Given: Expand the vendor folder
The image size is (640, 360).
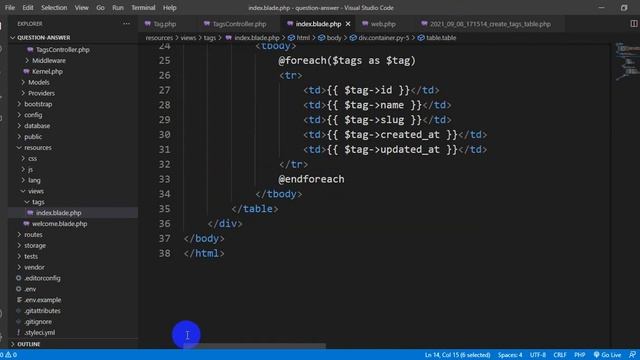Looking at the screenshot, I should (x=34, y=267).
